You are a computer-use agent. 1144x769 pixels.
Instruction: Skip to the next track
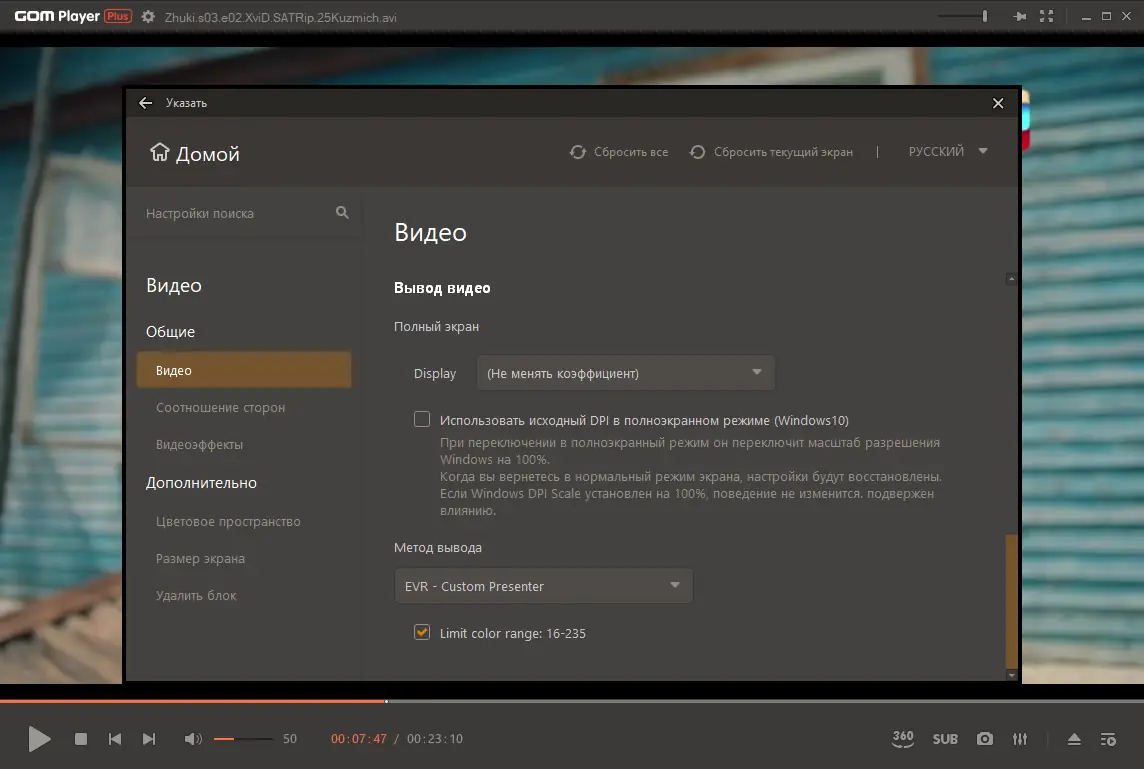(x=149, y=739)
